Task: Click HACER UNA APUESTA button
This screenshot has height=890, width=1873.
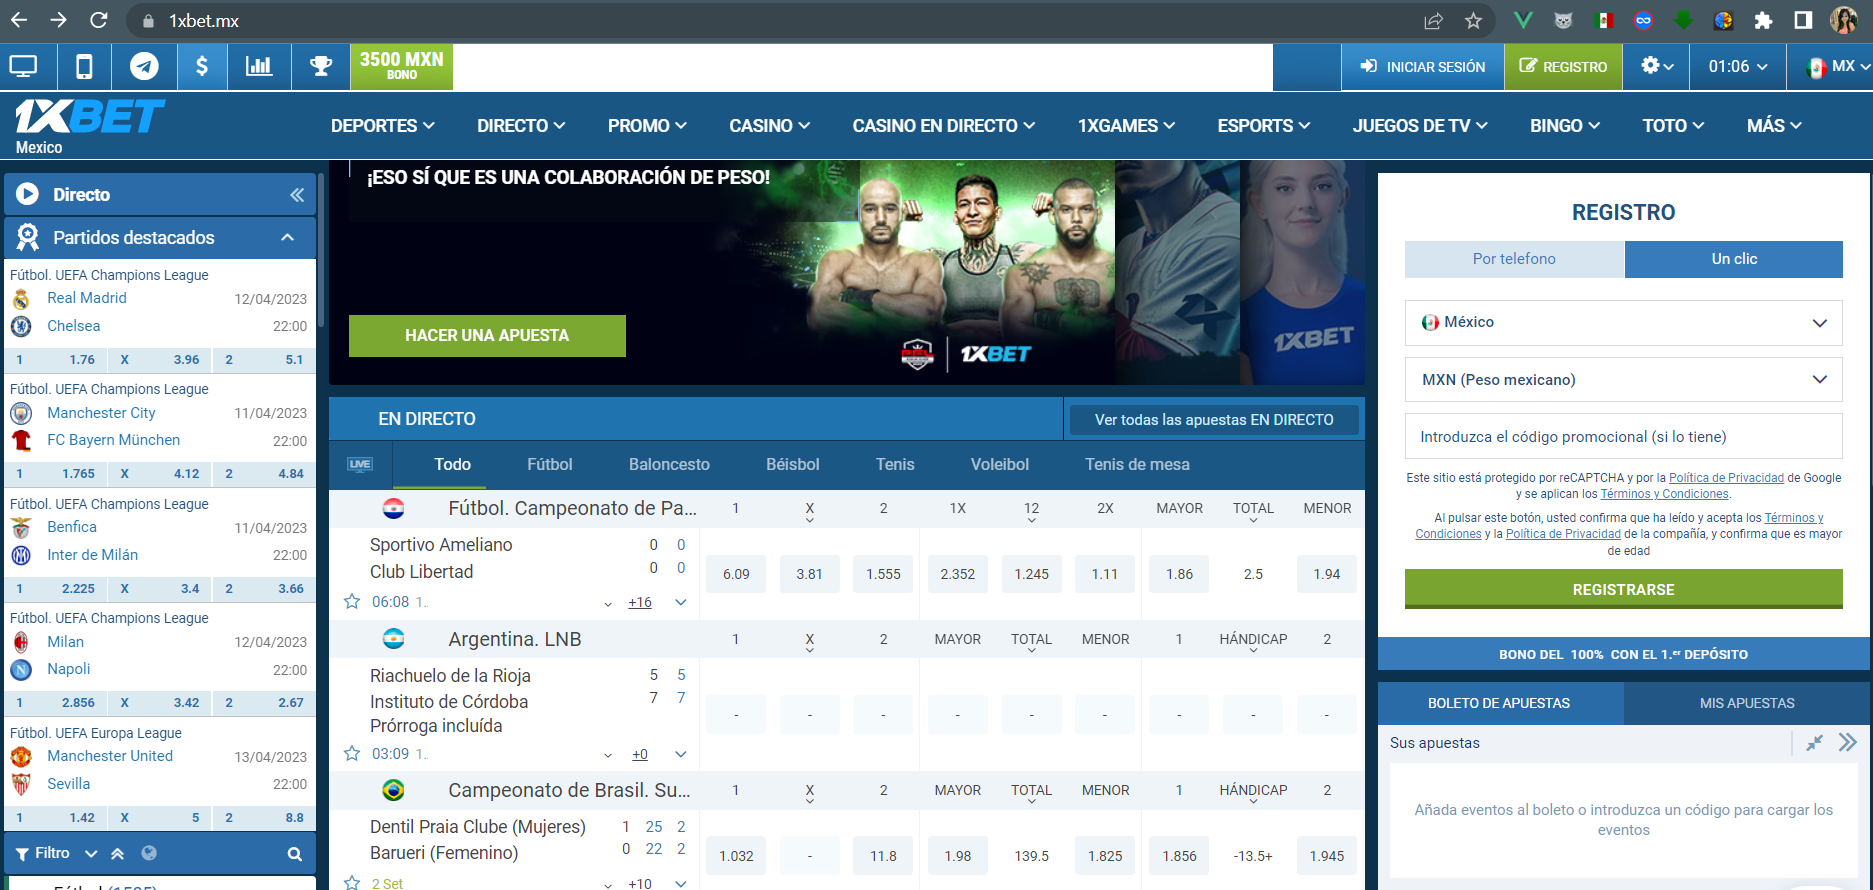Action: (x=487, y=336)
